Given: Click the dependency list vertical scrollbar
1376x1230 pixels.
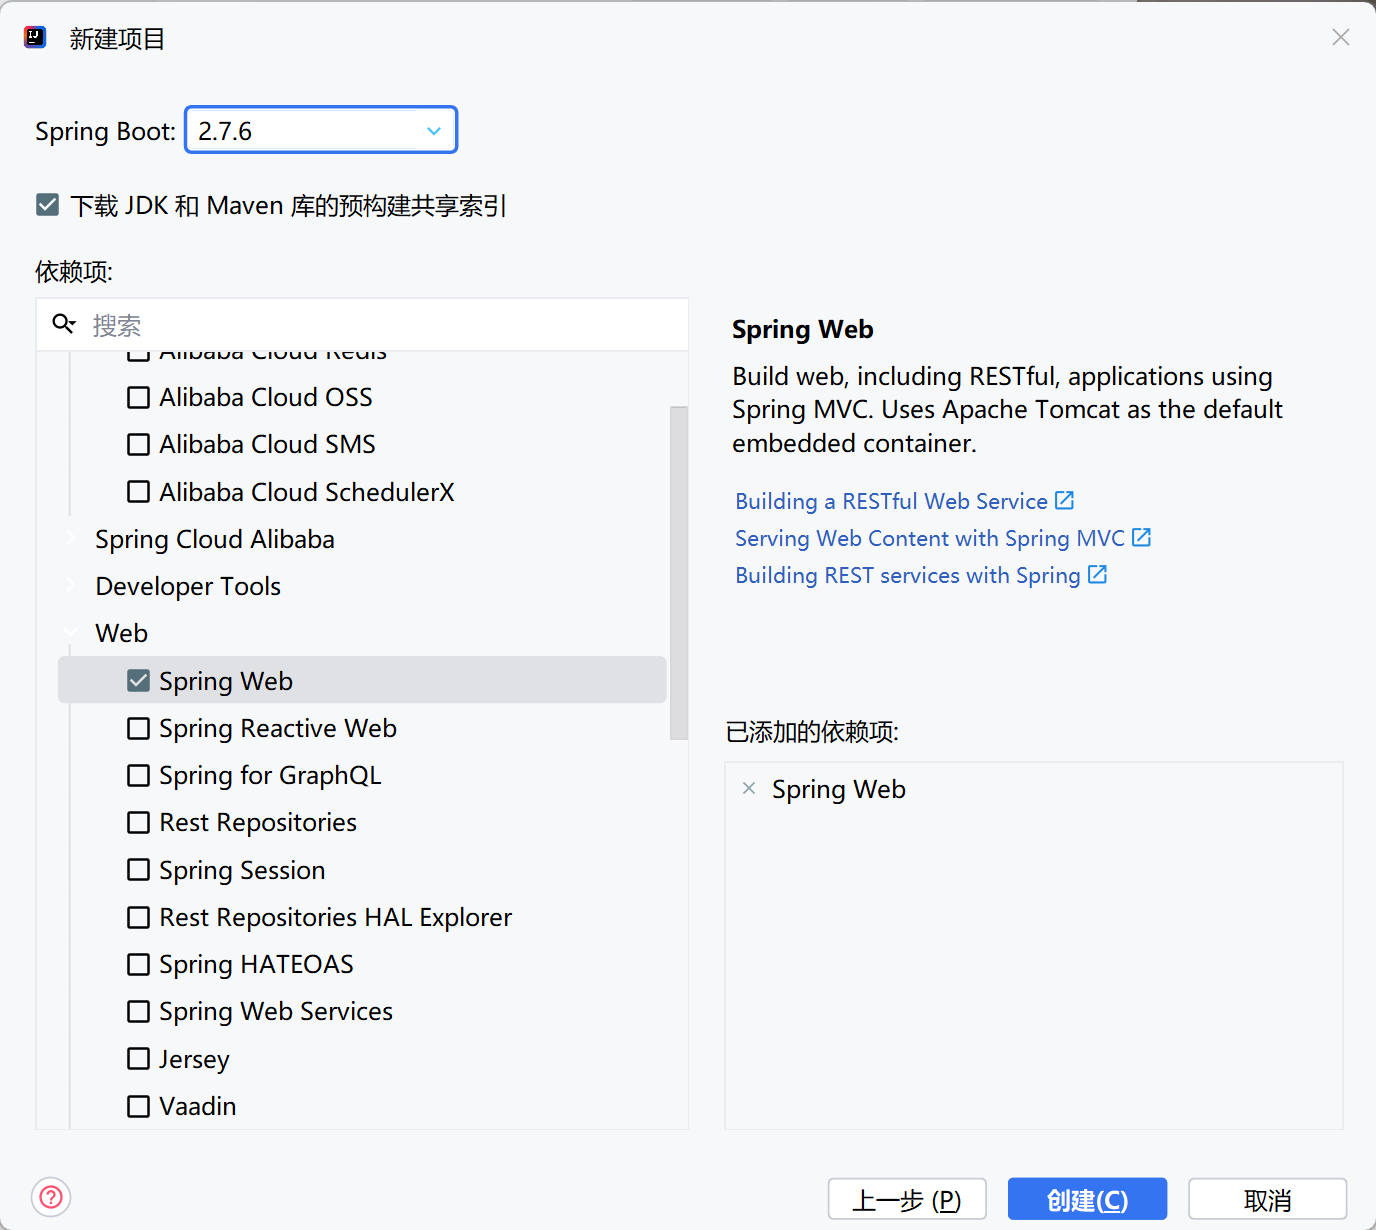Looking at the screenshot, I should point(679,572).
